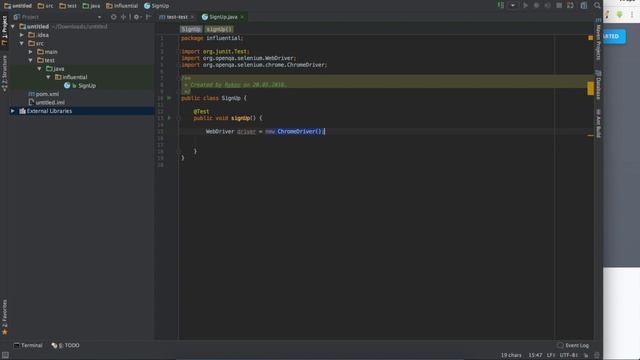Viewport: 640px width, 360px height.
Task: Toggle the Database side panel
Action: tap(598, 85)
